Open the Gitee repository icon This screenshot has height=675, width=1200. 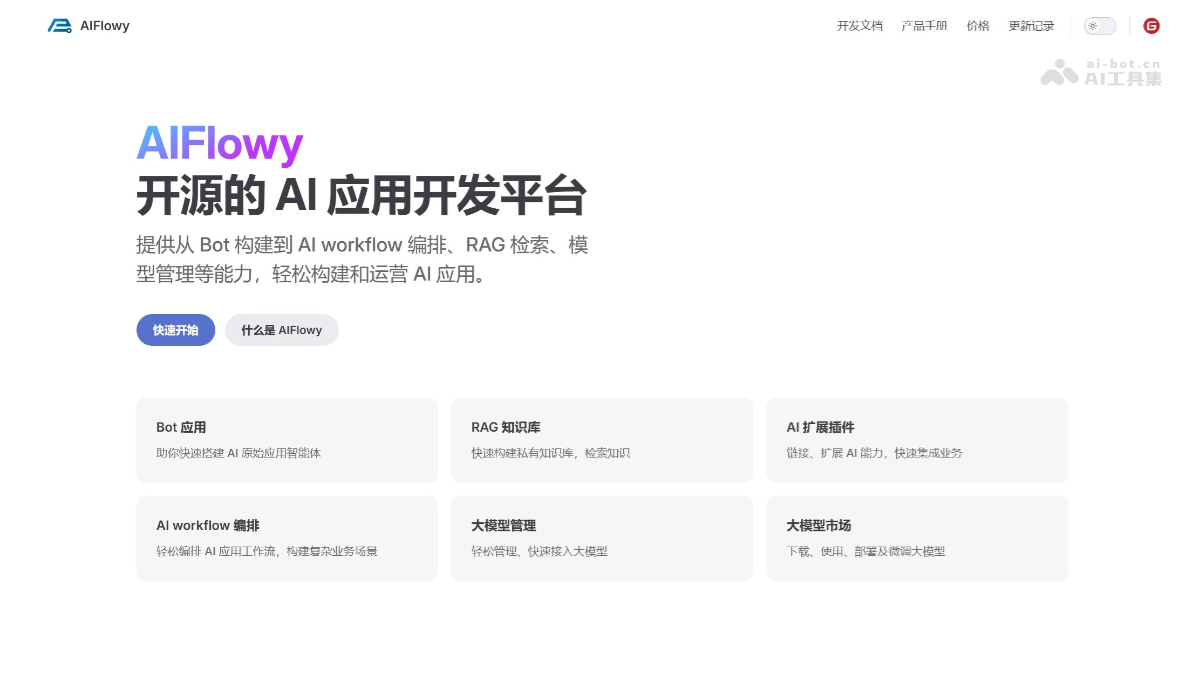click(1152, 26)
